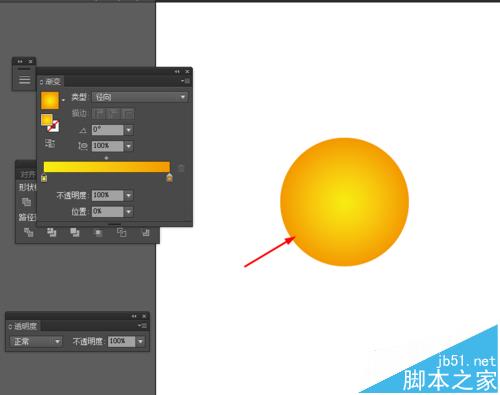Click the Pathfinder Trim icon

click(x=52, y=232)
